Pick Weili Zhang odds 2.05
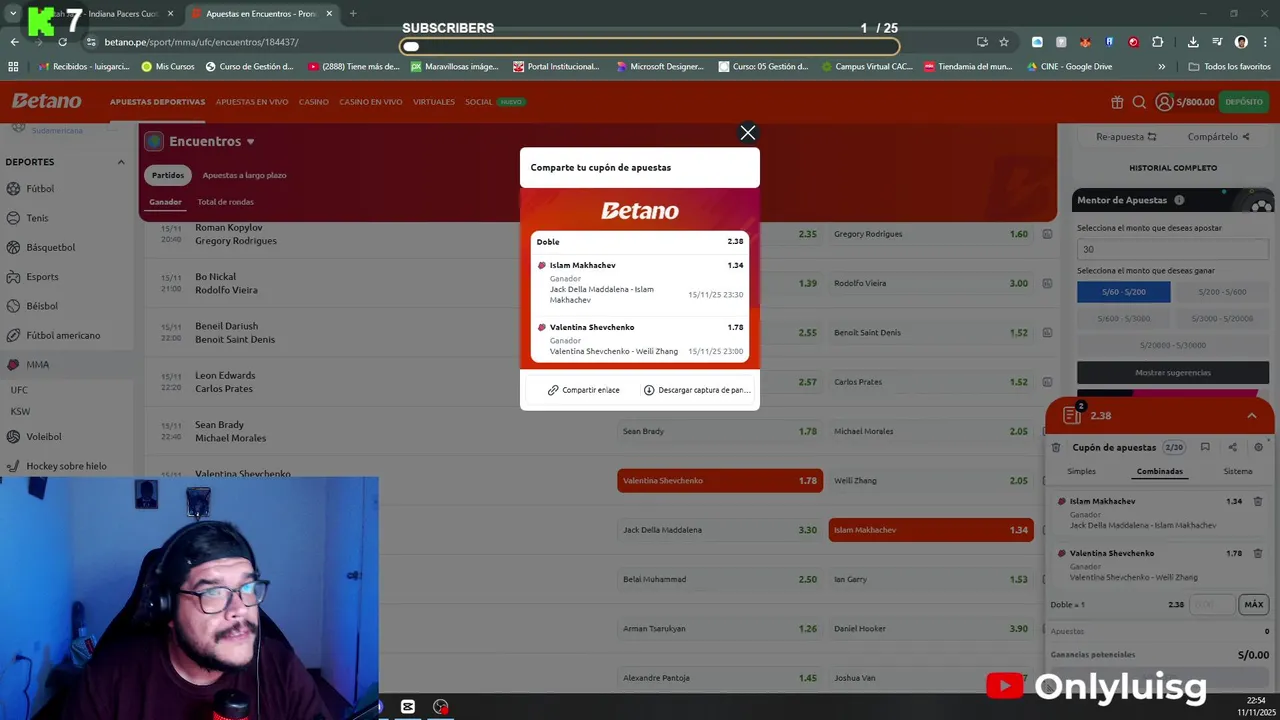This screenshot has height=720, width=1280. tap(931, 481)
